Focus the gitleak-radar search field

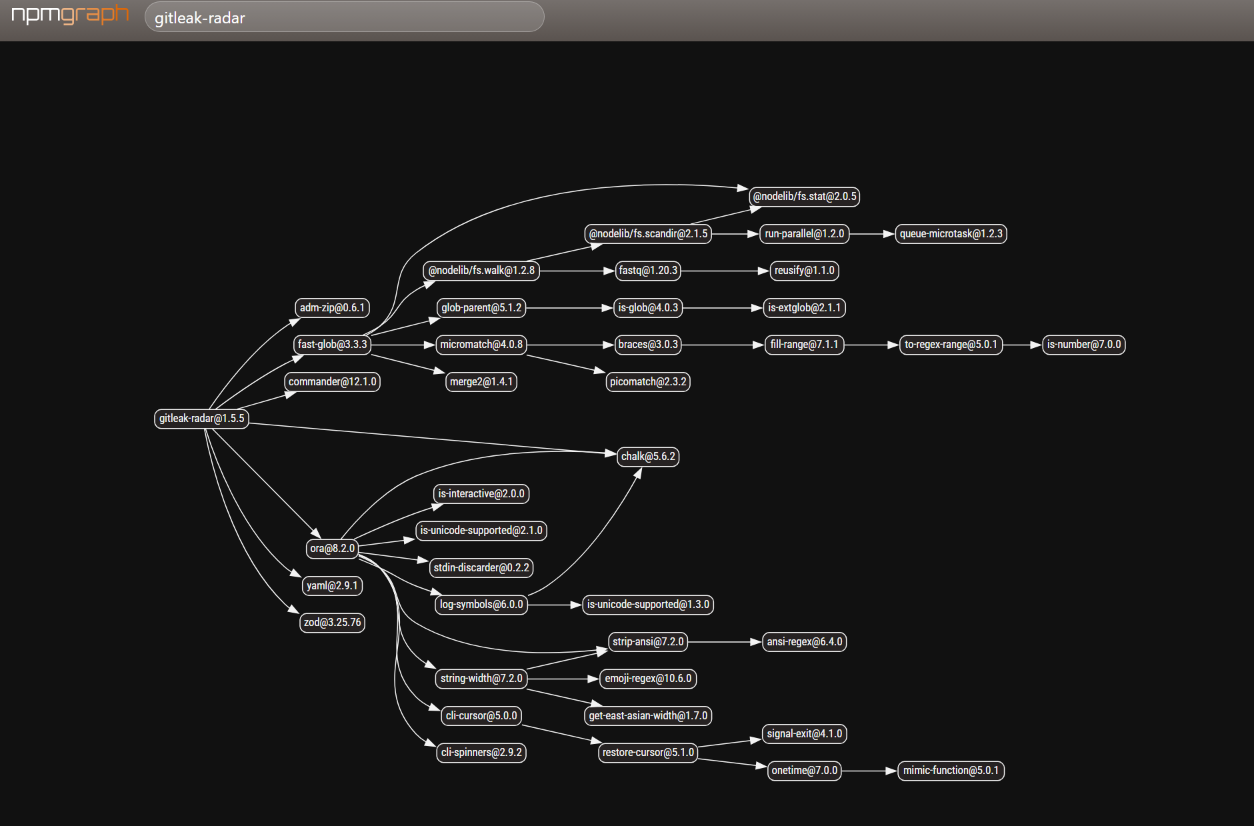coord(345,17)
